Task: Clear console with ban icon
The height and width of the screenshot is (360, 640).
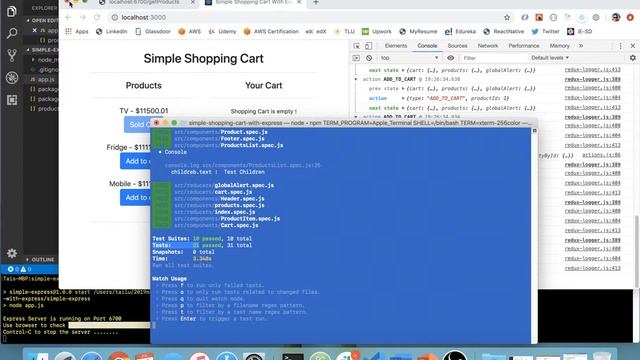Action: click(x=369, y=58)
